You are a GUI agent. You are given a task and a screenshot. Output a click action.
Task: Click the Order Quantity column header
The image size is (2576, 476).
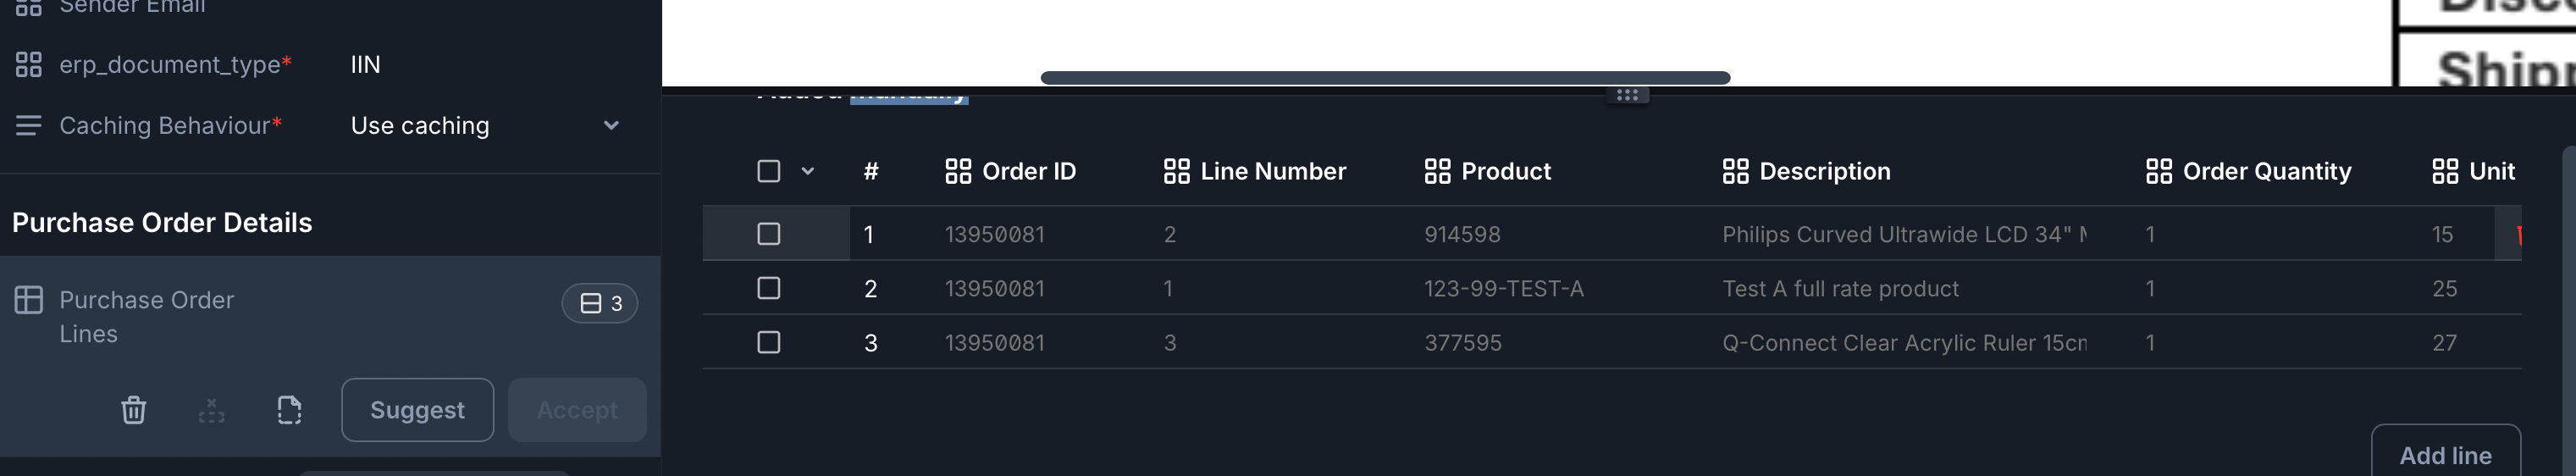tap(2266, 172)
